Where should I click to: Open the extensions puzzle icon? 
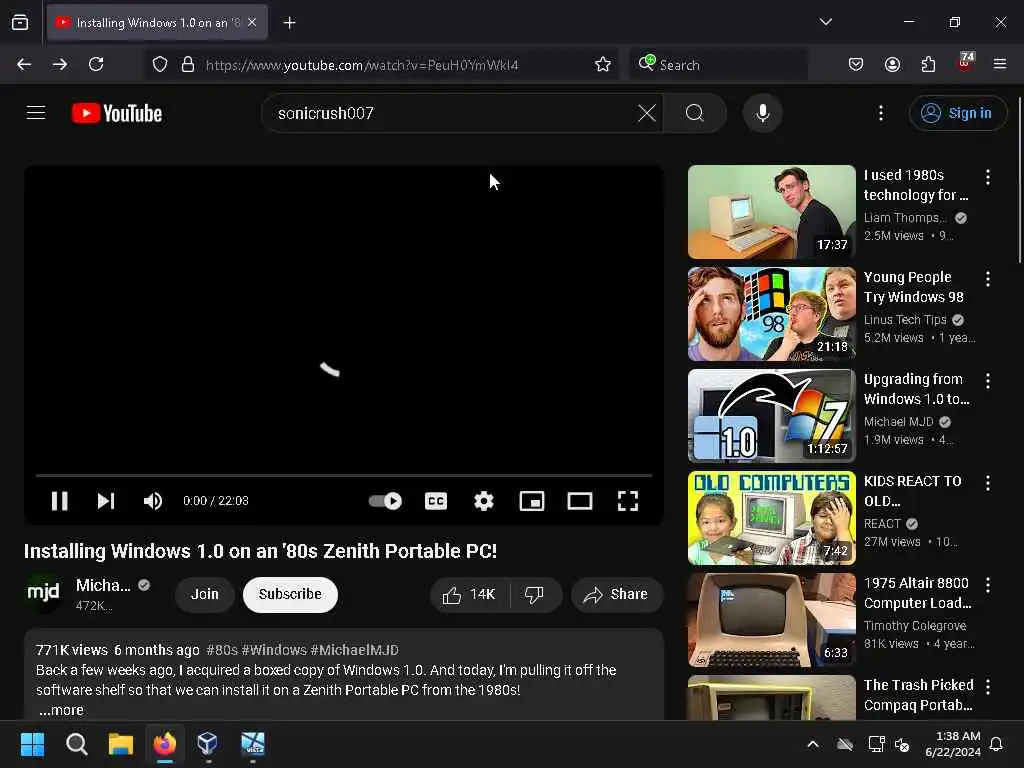click(928, 64)
